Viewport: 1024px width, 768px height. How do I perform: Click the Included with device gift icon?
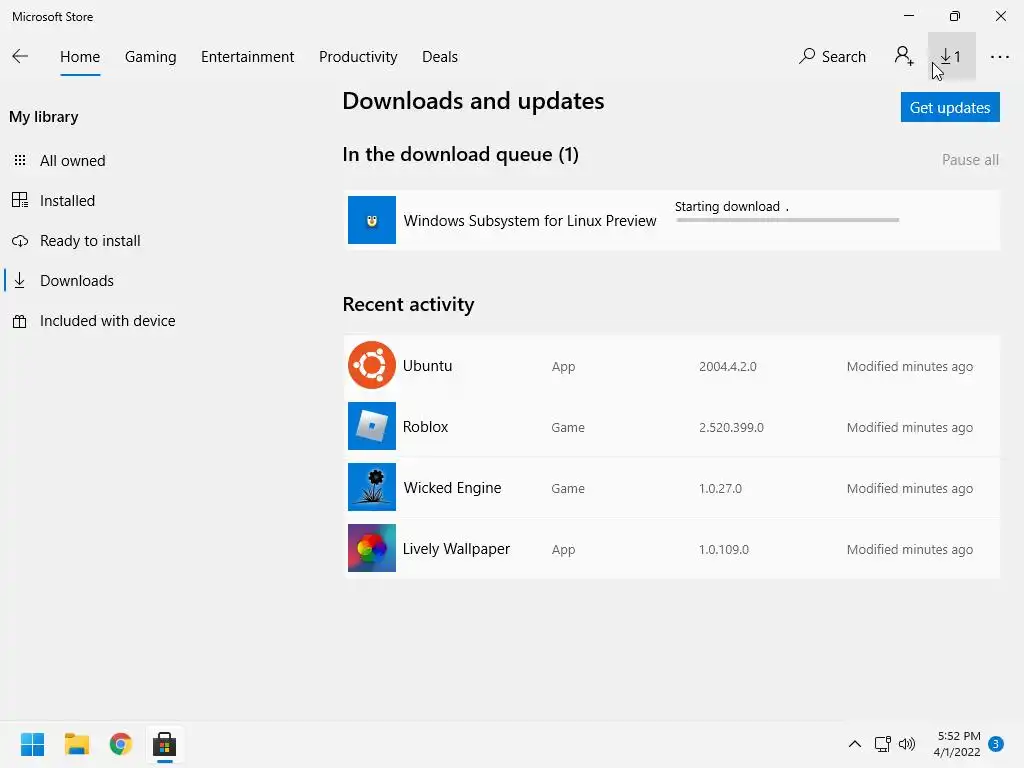tap(20, 321)
